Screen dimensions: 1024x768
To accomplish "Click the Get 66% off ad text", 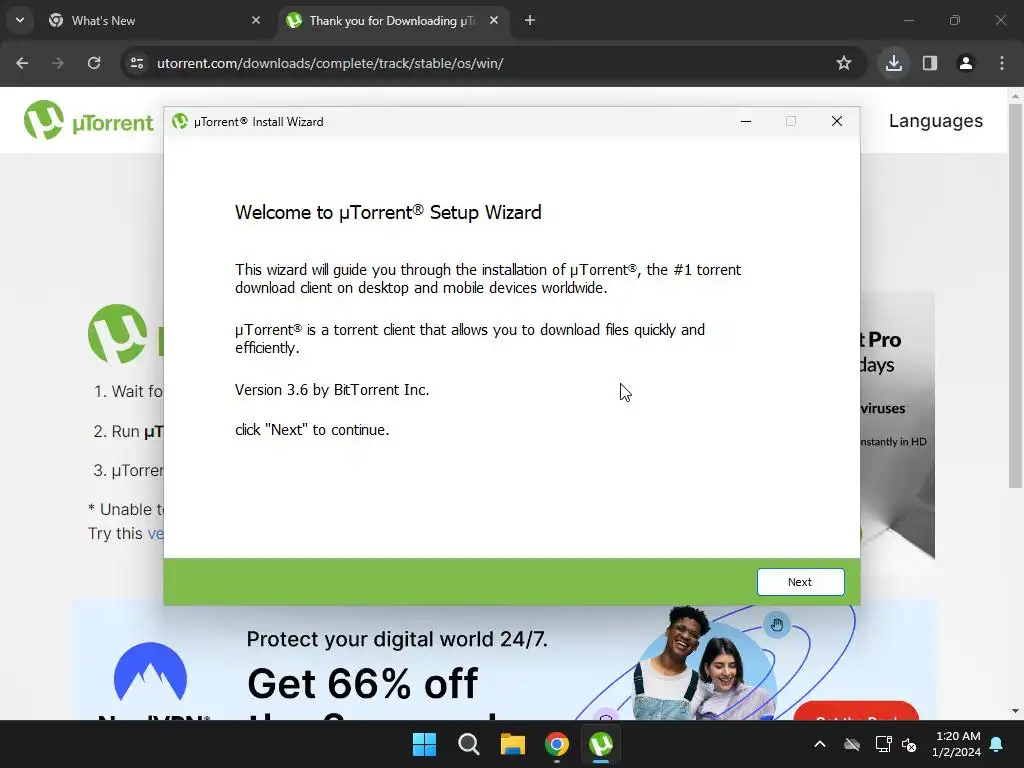I will pyautogui.click(x=362, y=684).
